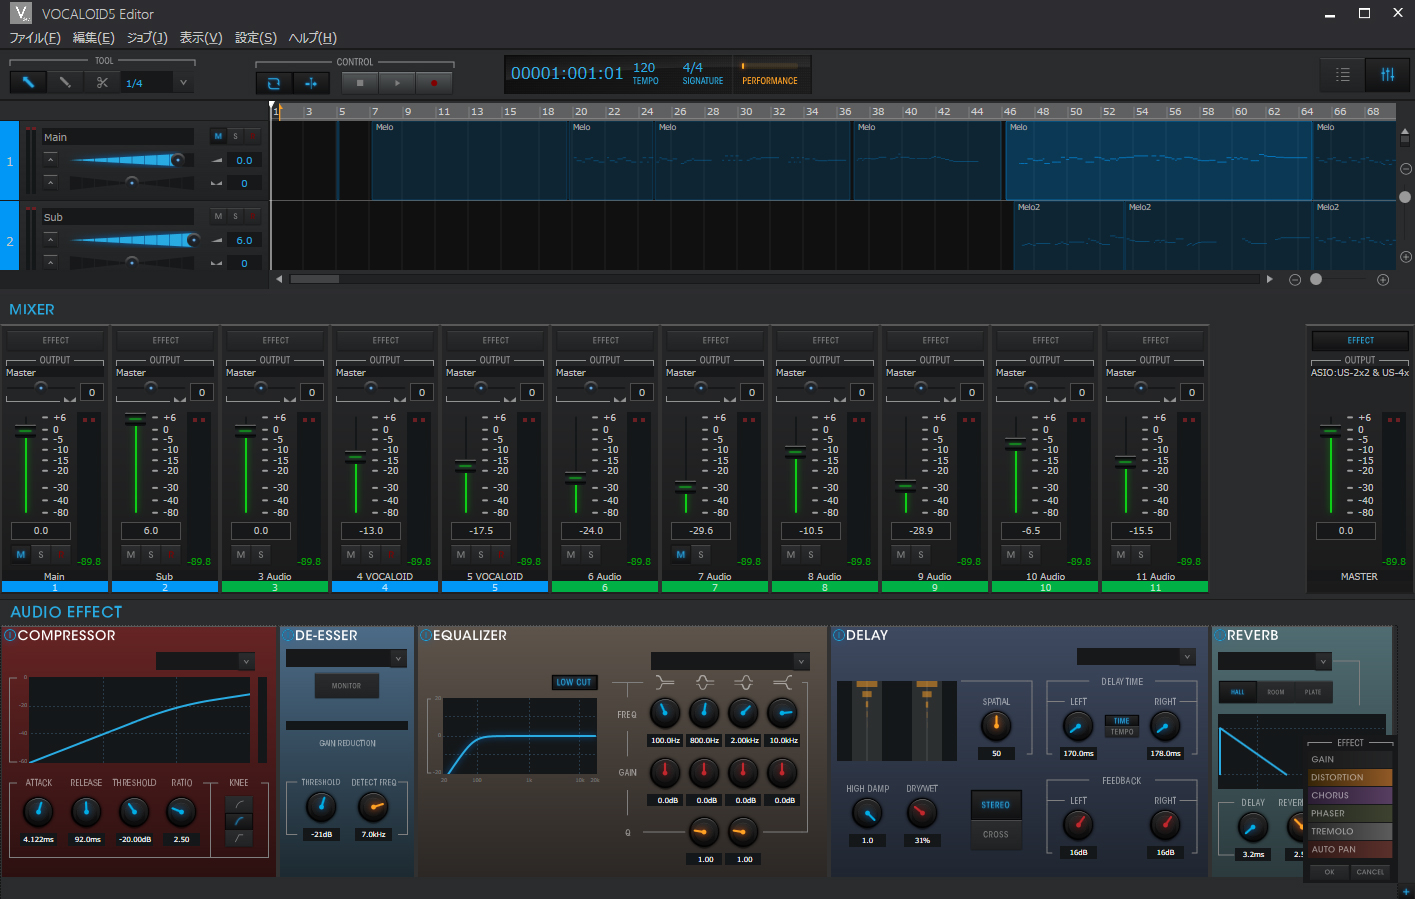Viewport: 1415px width, 899px height.
Task: Select the hard knee curve icon
Action: click(239, 838)
